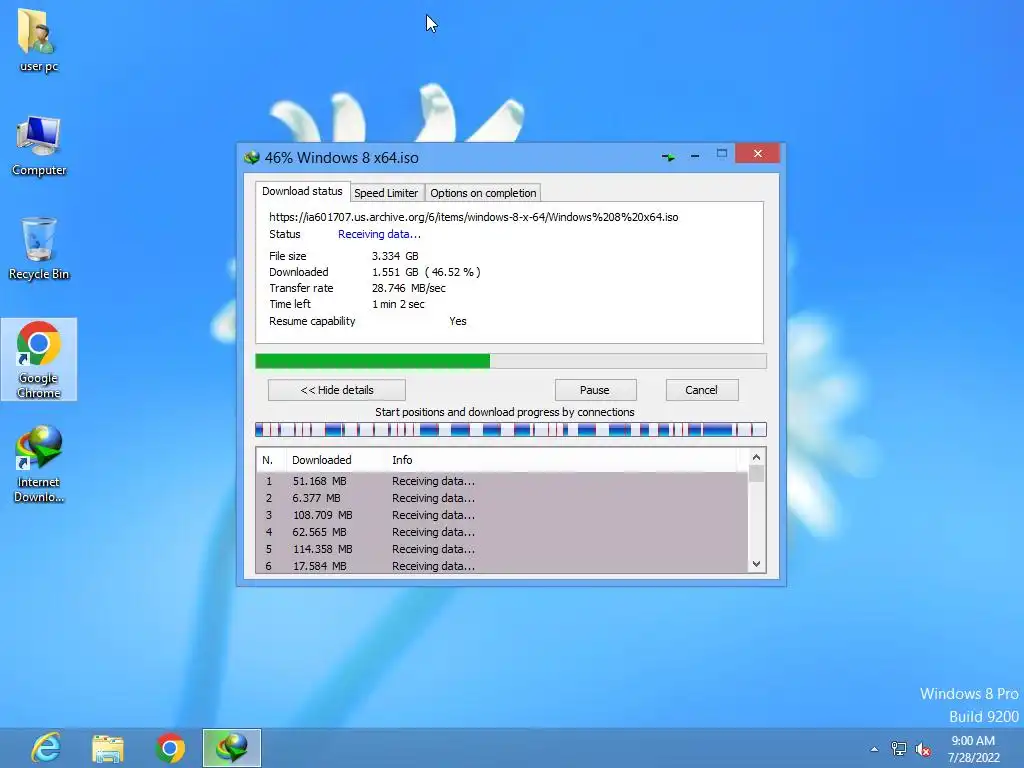
Task: Show hidden system tray icons
Action: tap(874, 749)
